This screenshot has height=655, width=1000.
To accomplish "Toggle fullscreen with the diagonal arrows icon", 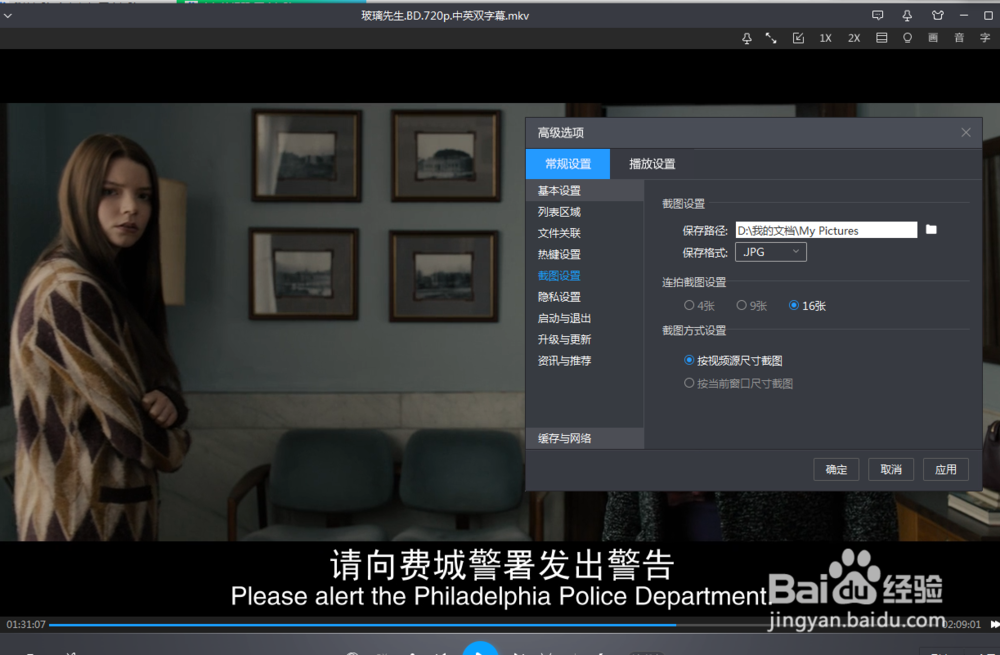I will click(771, 38).
